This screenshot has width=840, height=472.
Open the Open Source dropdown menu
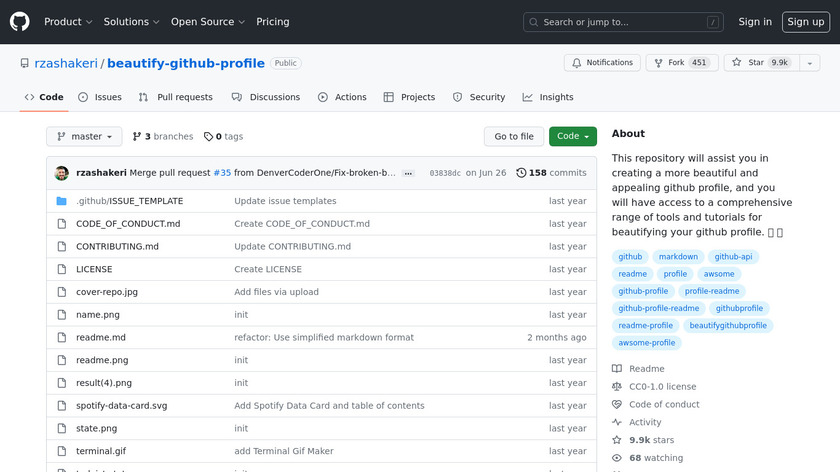click(208, 22)
